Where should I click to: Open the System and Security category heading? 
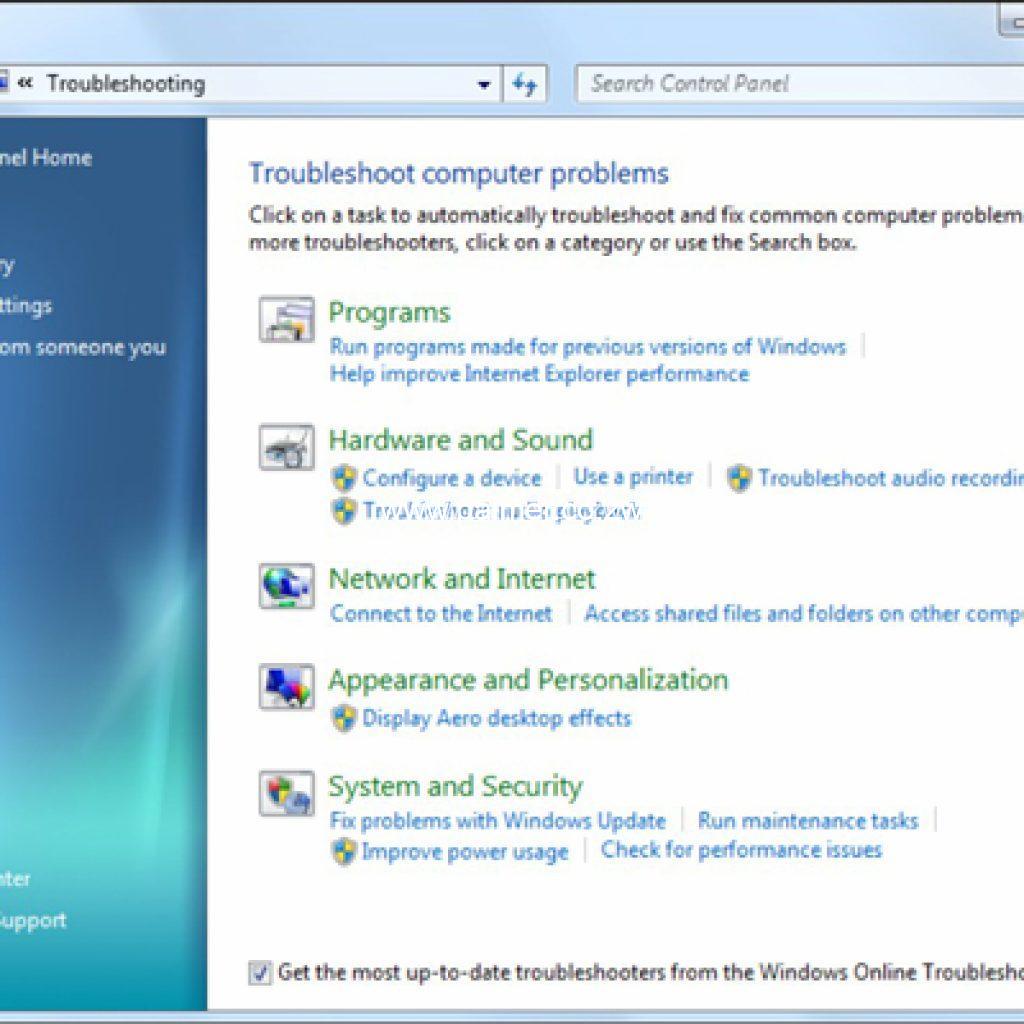click(x=455, y=786)
